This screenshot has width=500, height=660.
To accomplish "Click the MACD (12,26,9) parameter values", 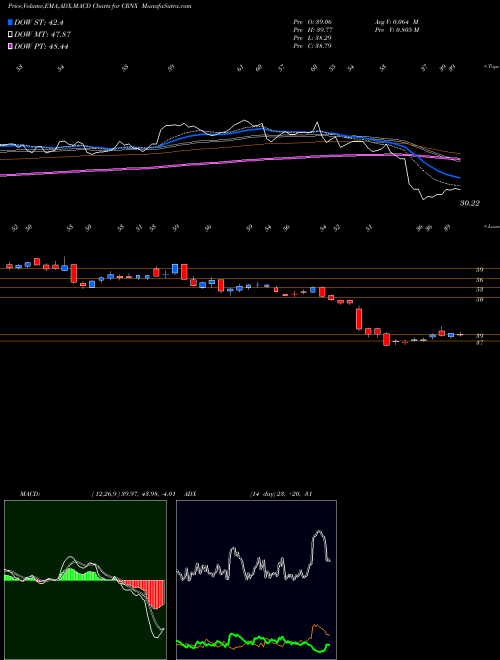I will 133,494.
